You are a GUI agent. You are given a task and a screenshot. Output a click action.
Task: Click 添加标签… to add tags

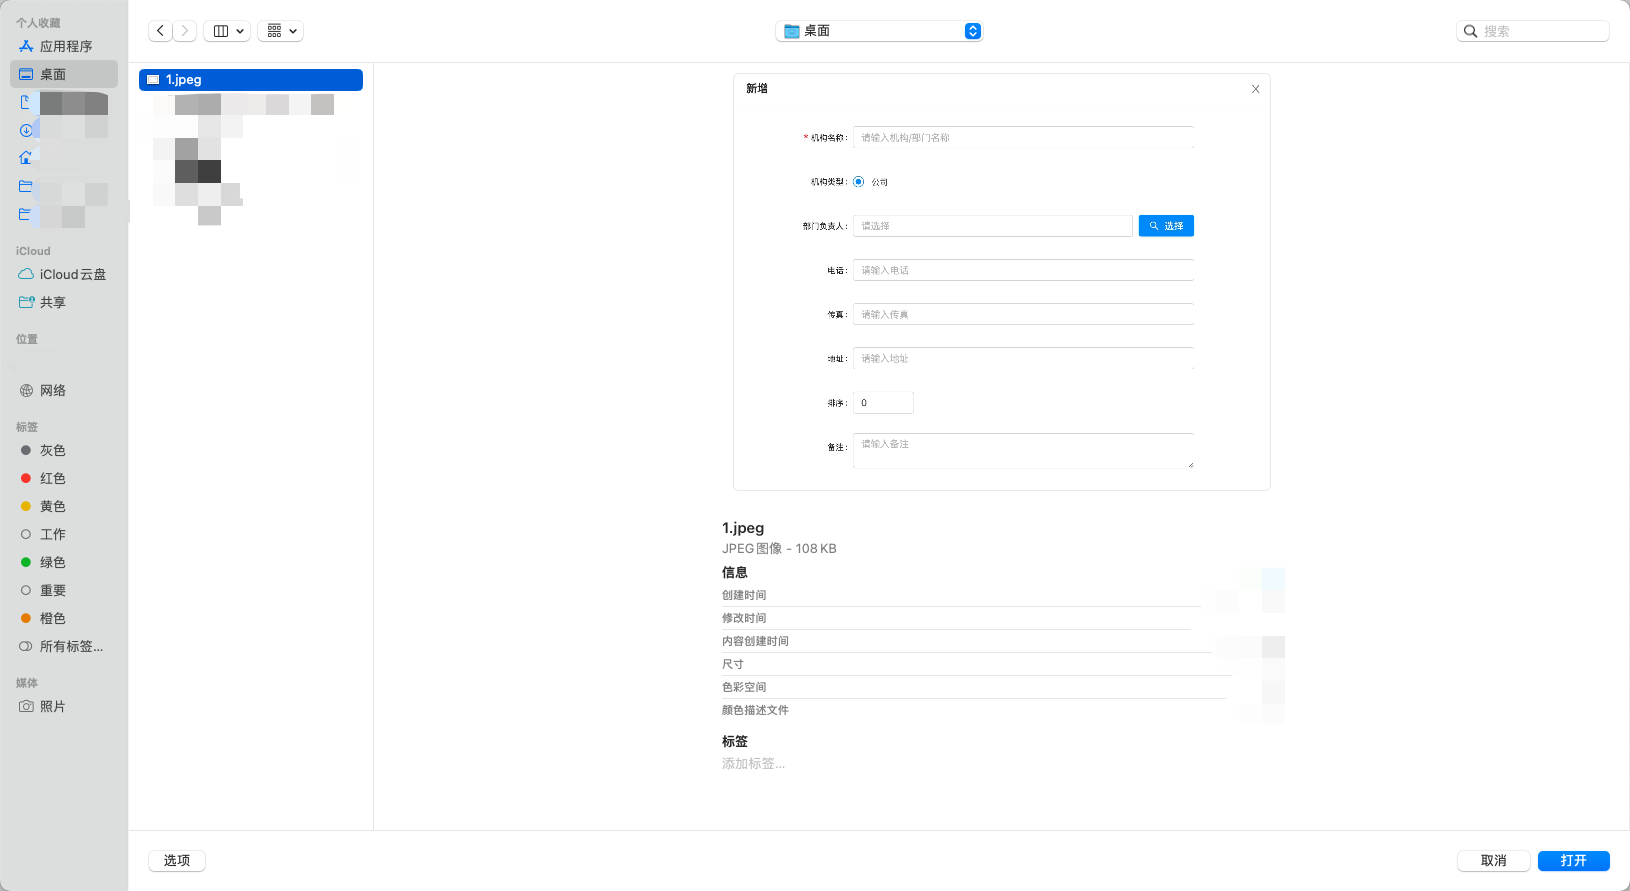(753, 763)
